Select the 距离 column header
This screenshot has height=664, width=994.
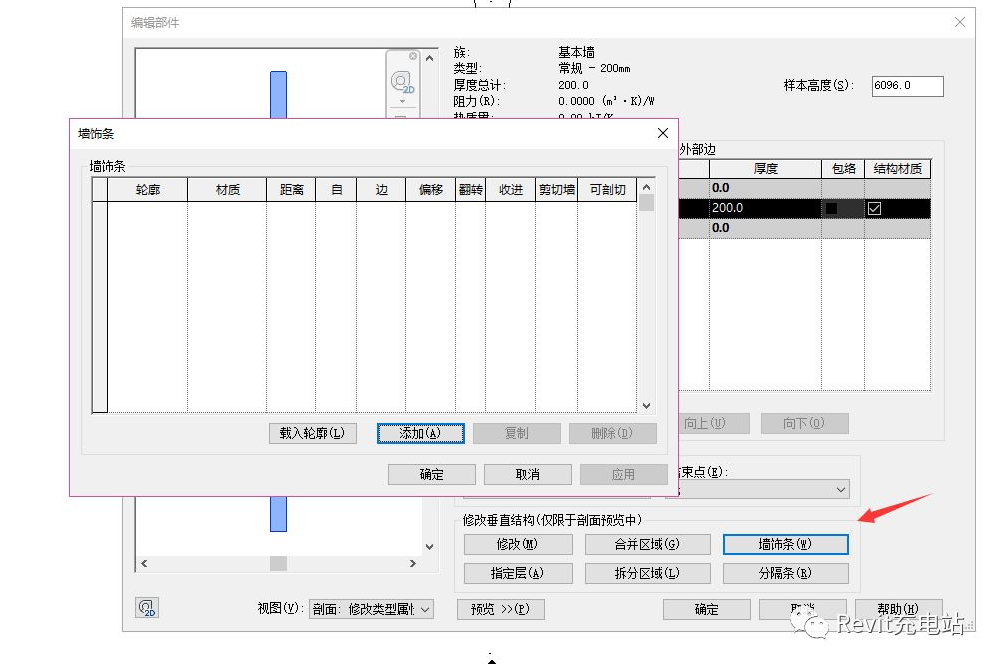click(x=291, y=190)
